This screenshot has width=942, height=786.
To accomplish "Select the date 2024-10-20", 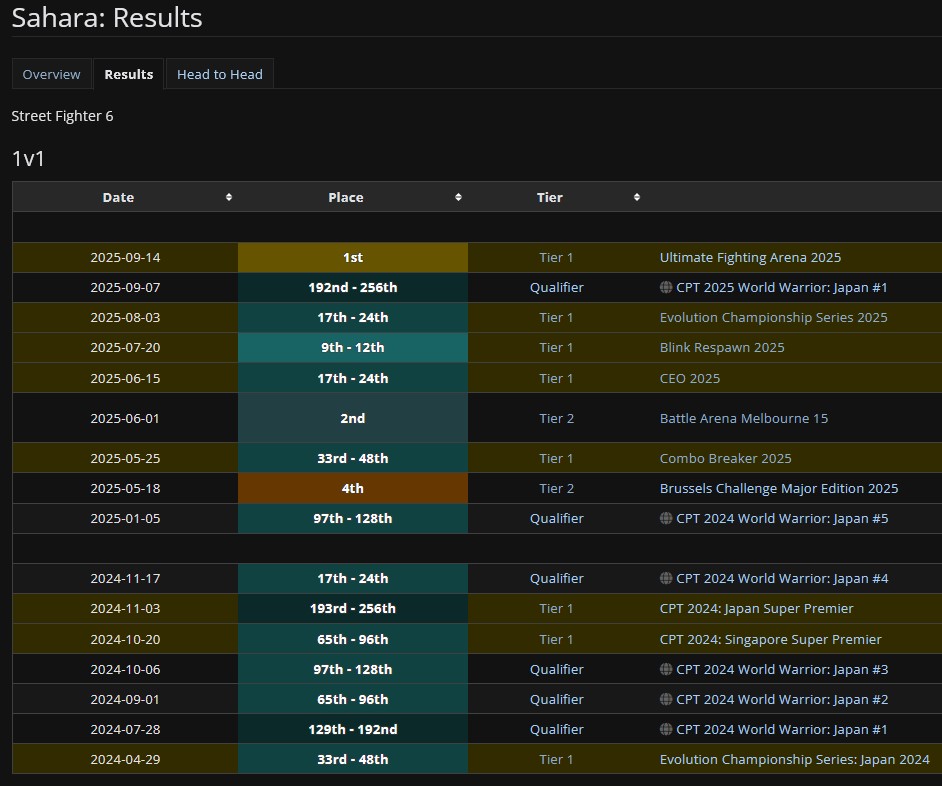I will (x=125, y=639).
